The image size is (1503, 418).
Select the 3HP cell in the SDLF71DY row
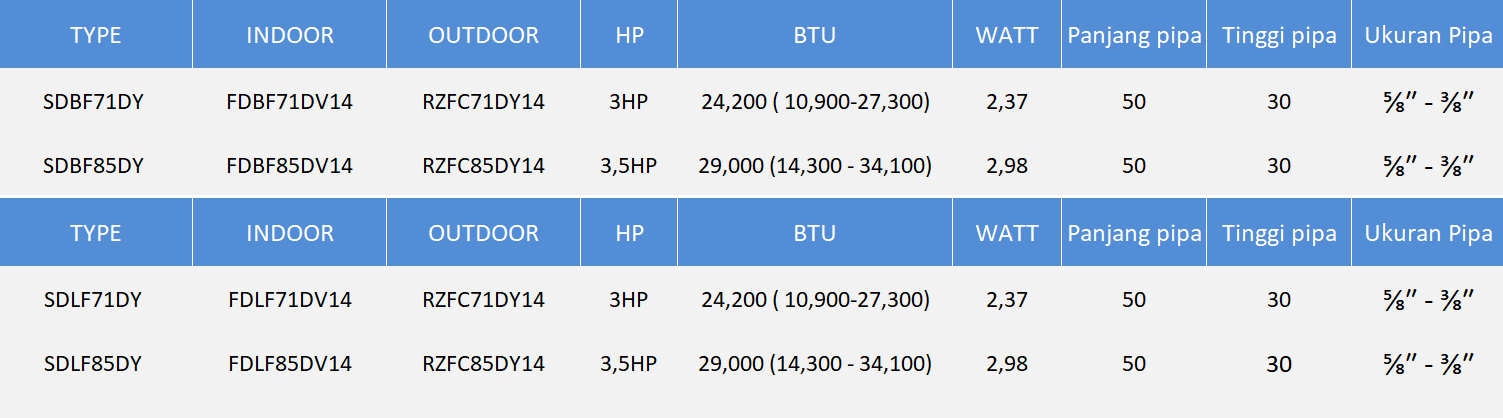tap(628, 300)
